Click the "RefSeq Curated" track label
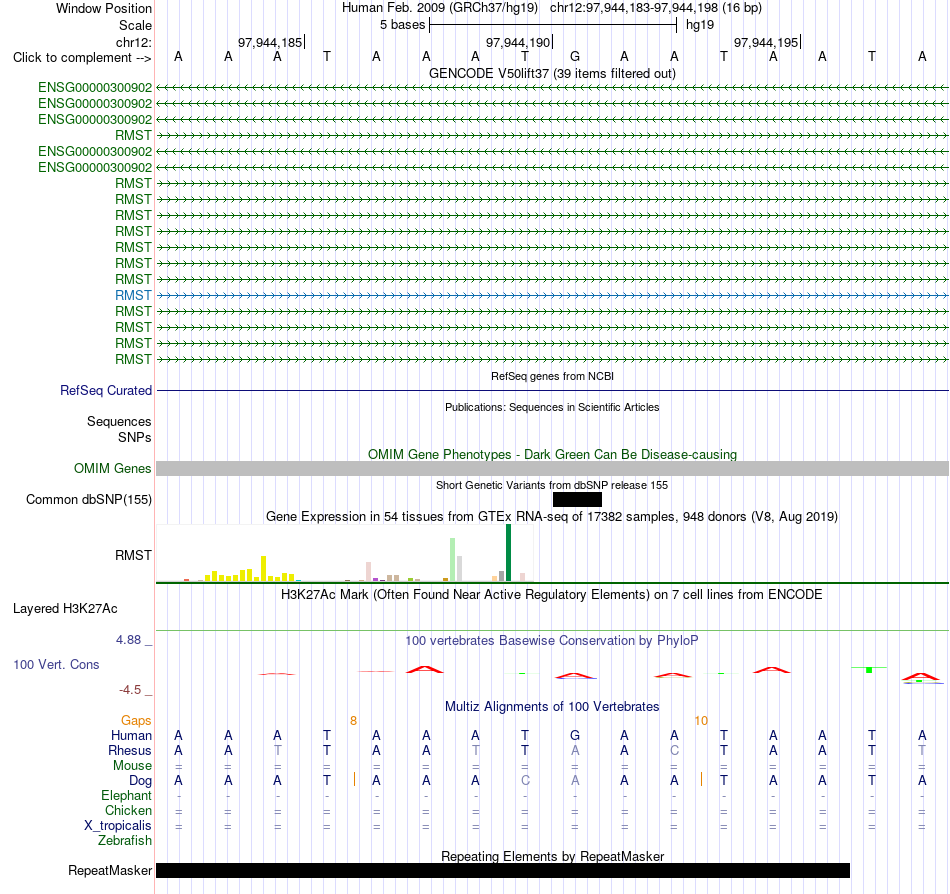The height and width of the screenshot is (894, 950). pos(105,391)
